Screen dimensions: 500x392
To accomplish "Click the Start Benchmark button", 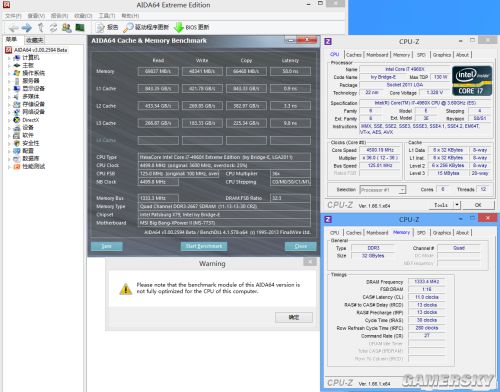I will tap(204, 246).
